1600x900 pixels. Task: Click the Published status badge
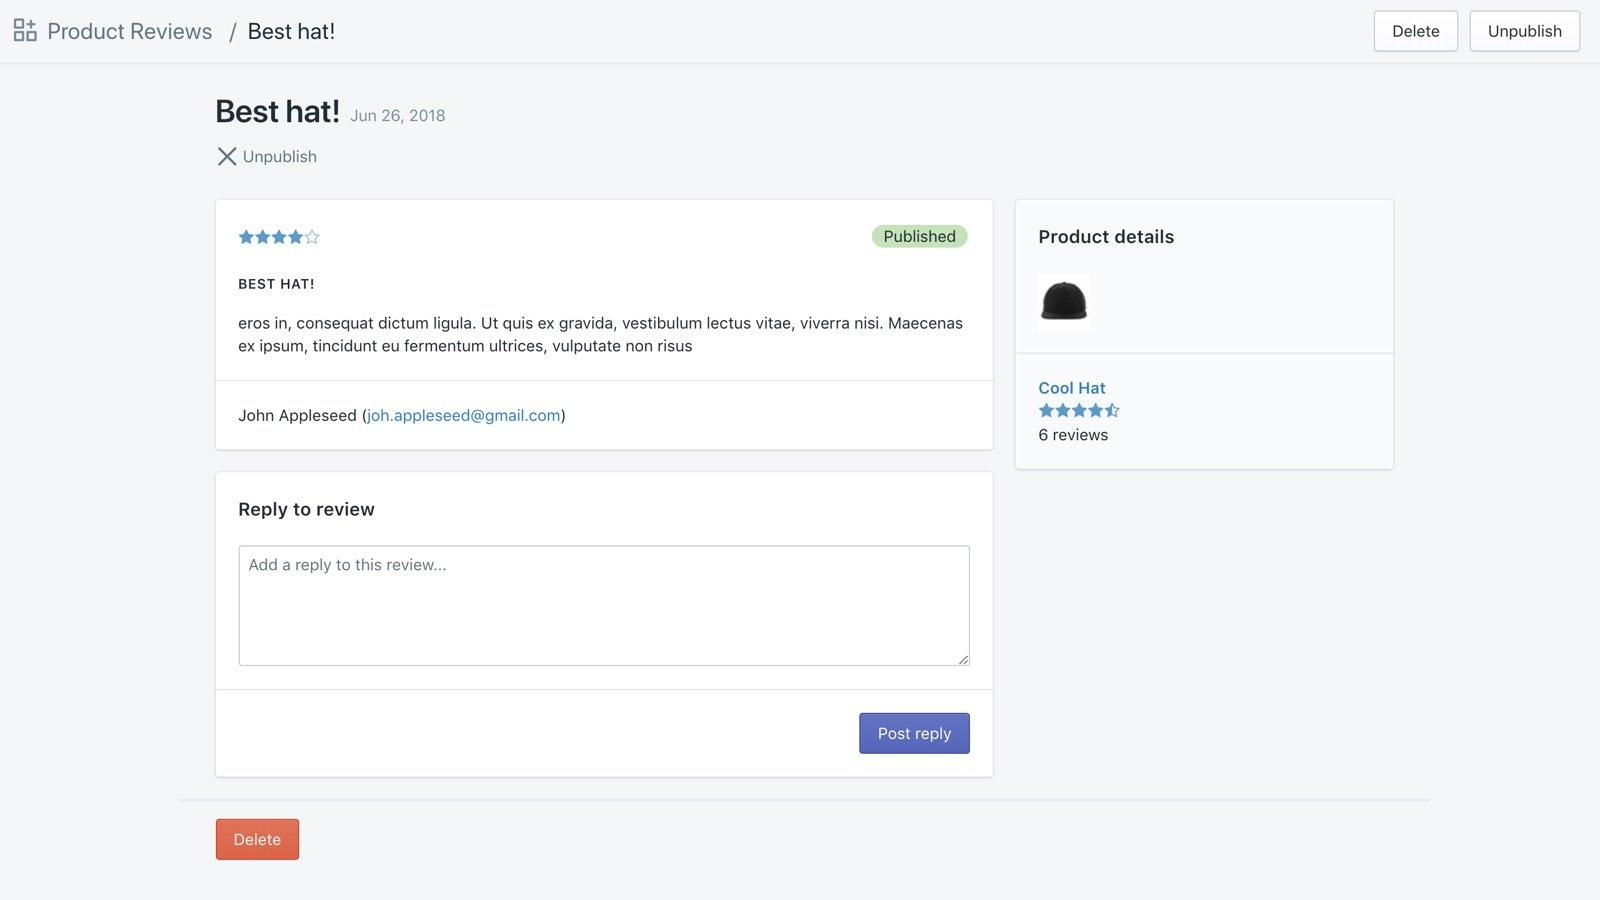coord(919,236)
